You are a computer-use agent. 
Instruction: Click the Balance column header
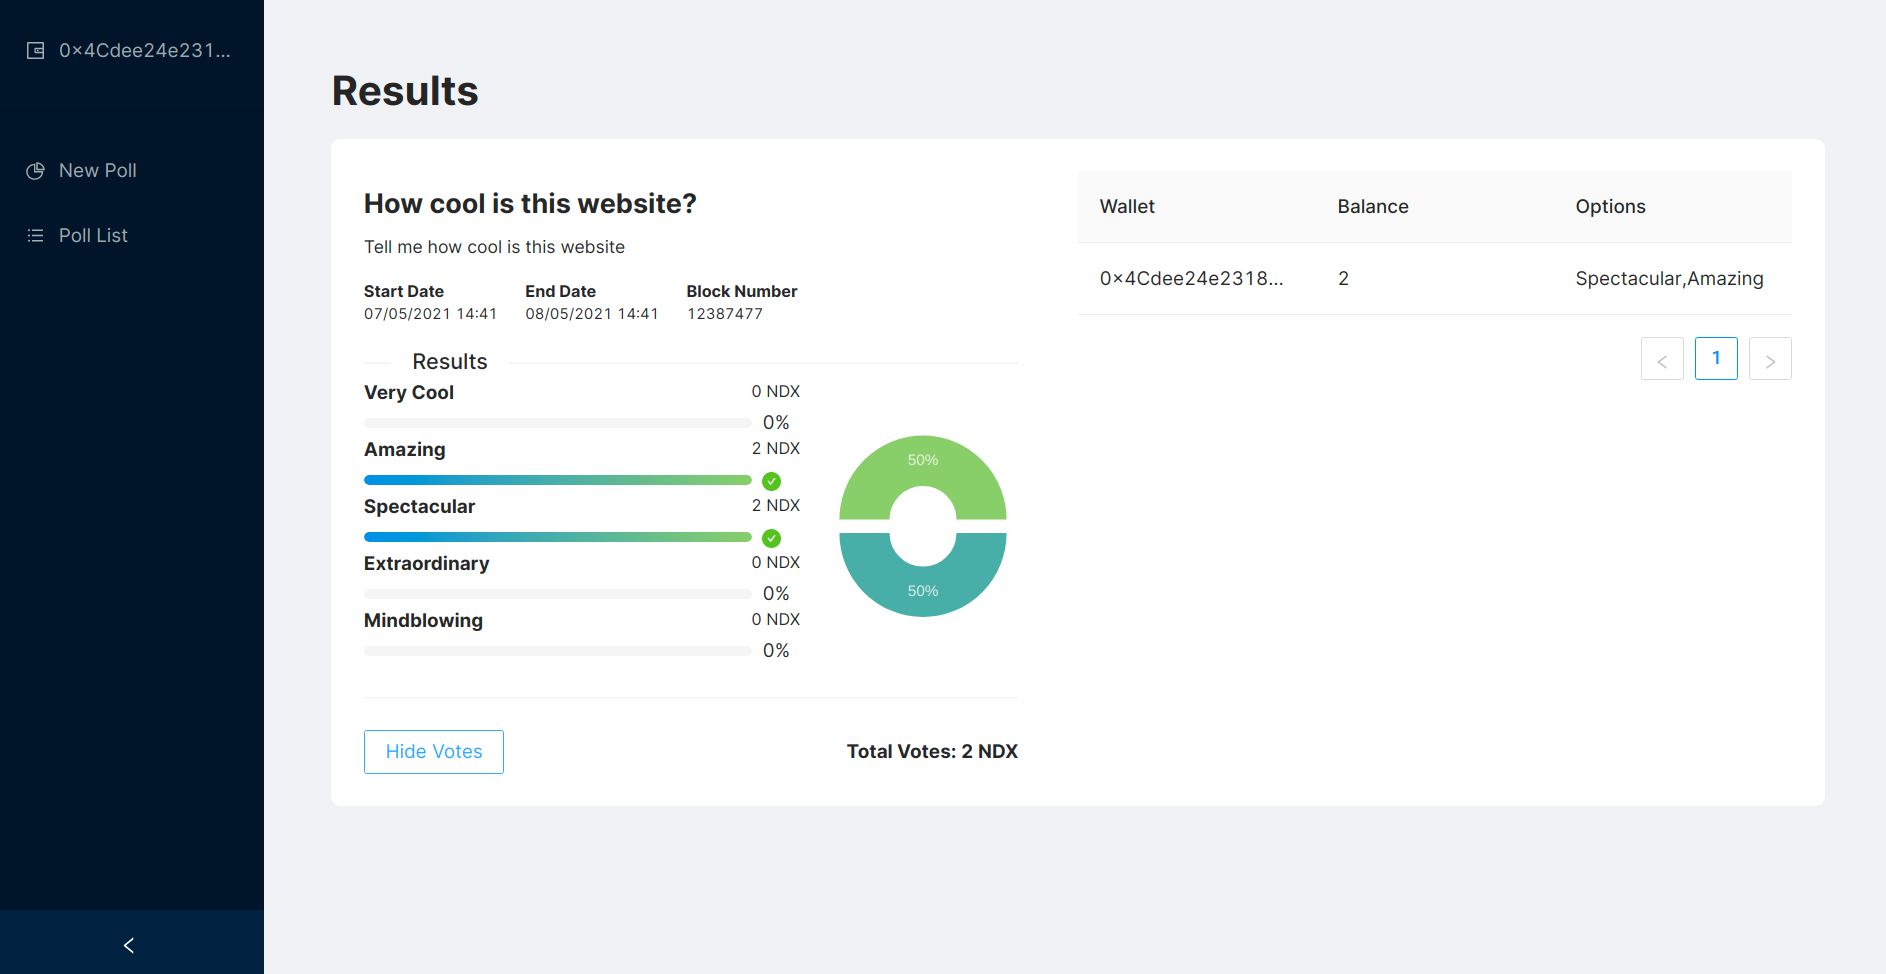1372,207
